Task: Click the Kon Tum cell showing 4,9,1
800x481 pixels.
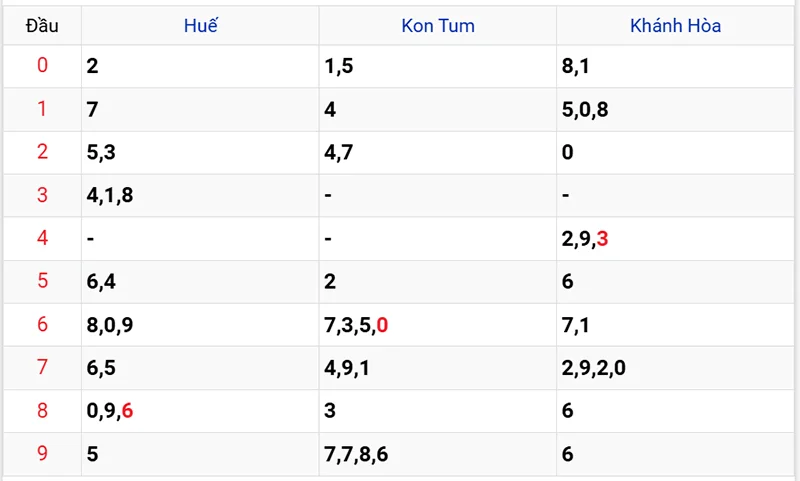Action: (x=347, y=368)
